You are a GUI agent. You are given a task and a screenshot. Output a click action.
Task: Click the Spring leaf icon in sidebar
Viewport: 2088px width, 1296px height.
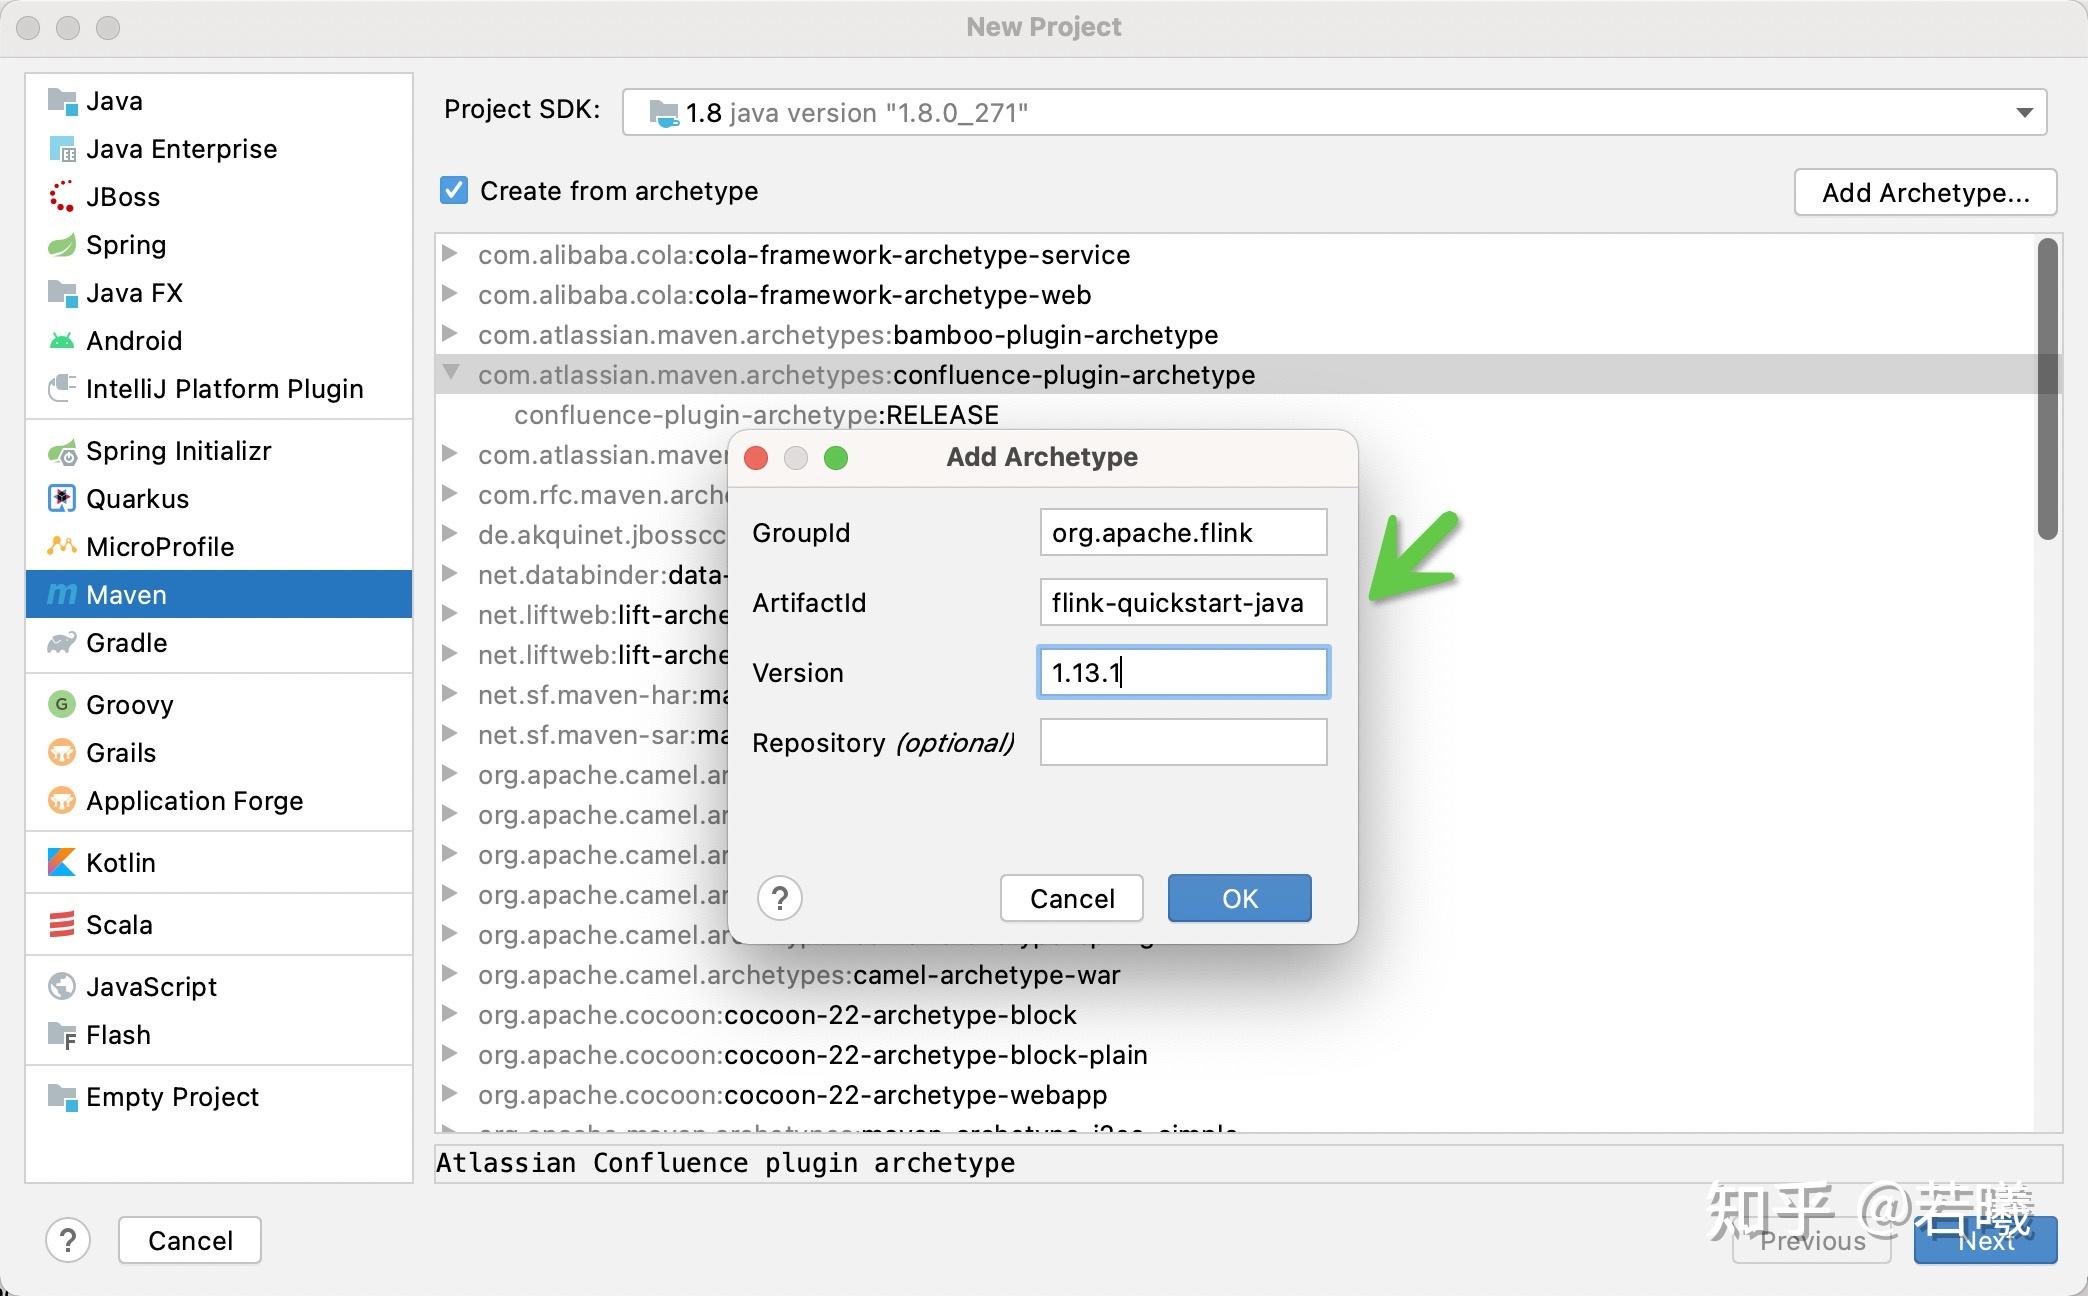62,245
